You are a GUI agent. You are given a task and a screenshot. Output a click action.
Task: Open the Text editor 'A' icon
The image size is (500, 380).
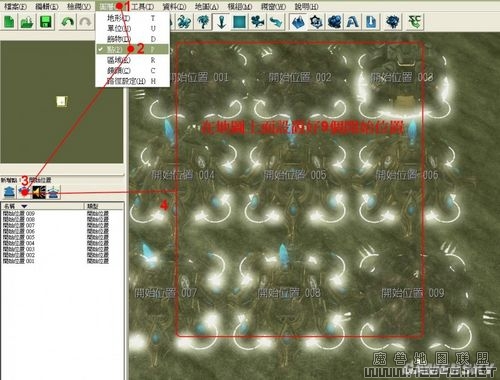pos(353,22)
